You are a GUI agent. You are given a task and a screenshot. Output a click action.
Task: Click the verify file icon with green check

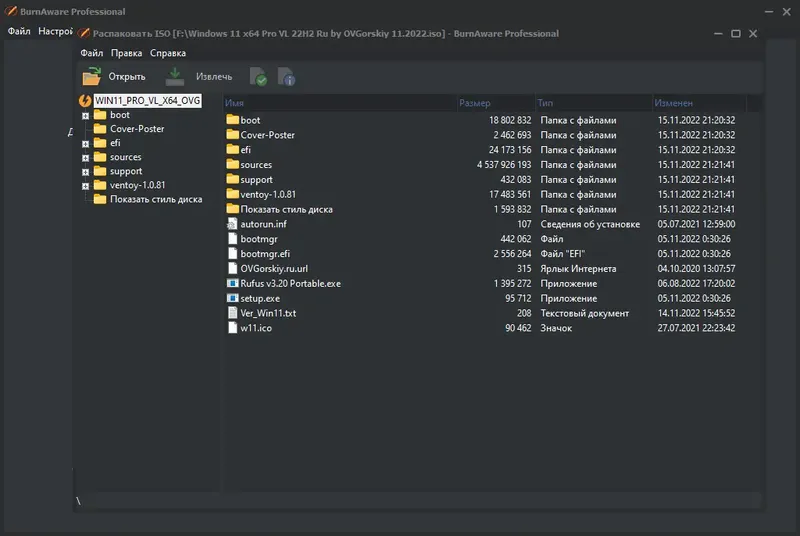pyautogui.click(x=258, y=76)
